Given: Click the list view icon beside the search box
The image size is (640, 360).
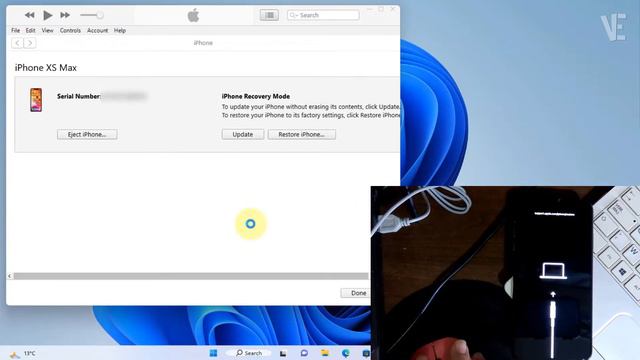Looking at the screenshot, I should [x=269, y=15].
